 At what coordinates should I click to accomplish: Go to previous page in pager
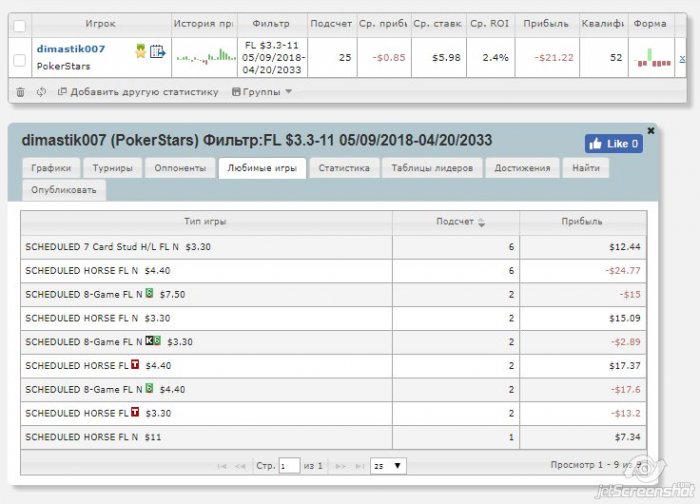click(240, 466)
